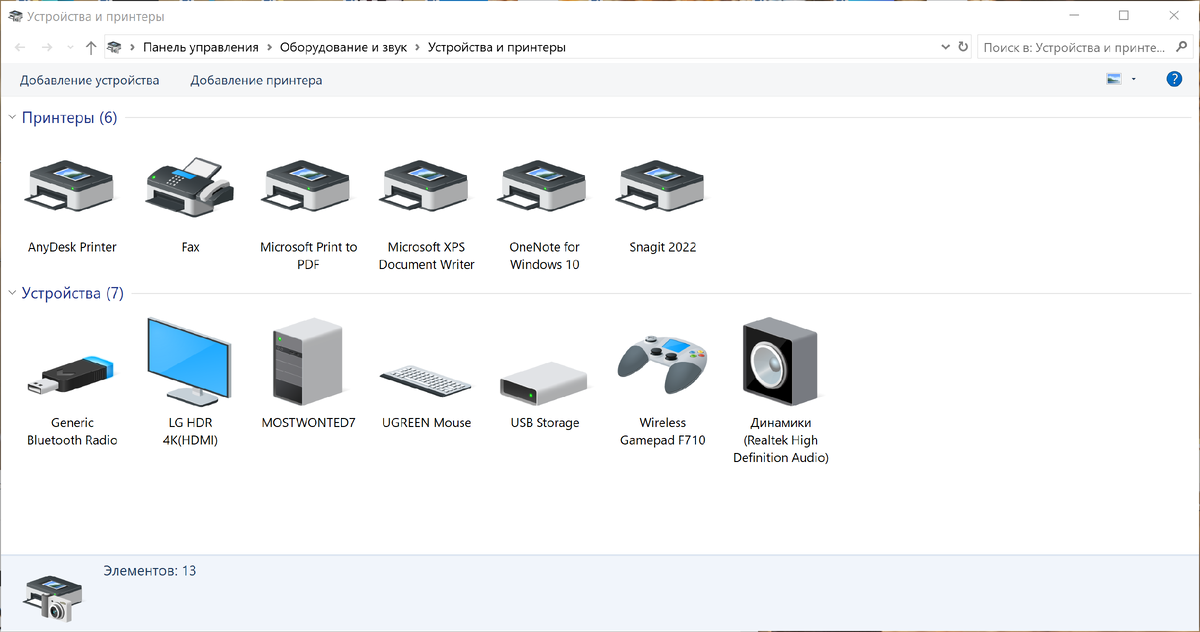1200x632 pixels.
Task: Open address bar history dropdown
Action: pyautogui.click(x=946, y=47)
